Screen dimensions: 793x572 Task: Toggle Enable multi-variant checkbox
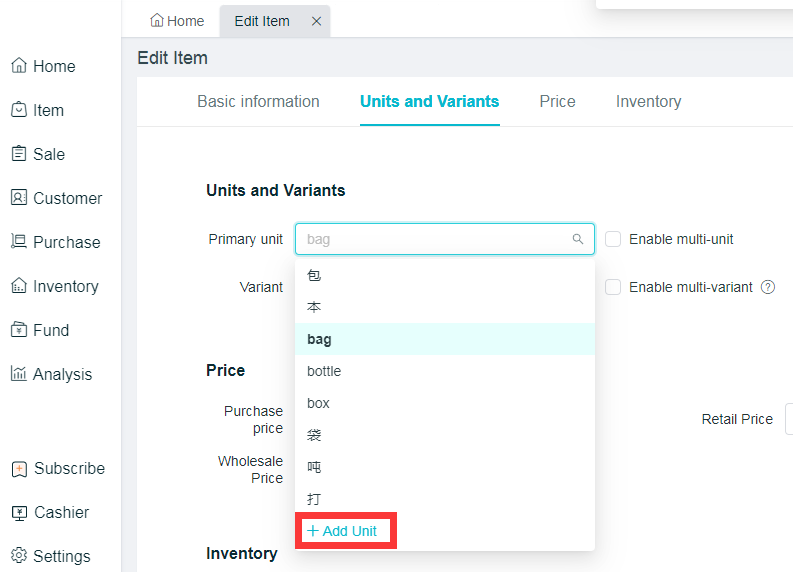tap(614, 287)
